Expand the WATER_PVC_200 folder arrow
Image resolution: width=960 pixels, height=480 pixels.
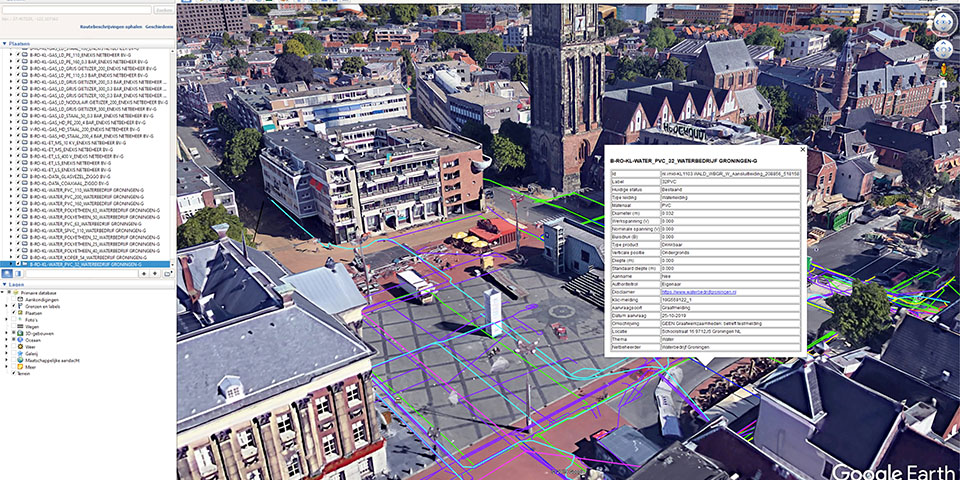tap(11, 197)
